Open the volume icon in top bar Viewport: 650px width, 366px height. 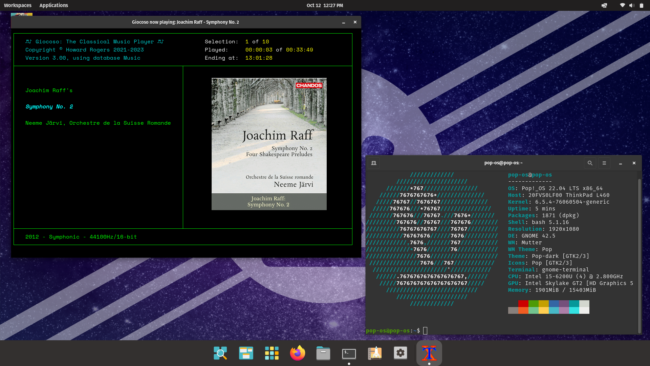(x=631, y=5)
